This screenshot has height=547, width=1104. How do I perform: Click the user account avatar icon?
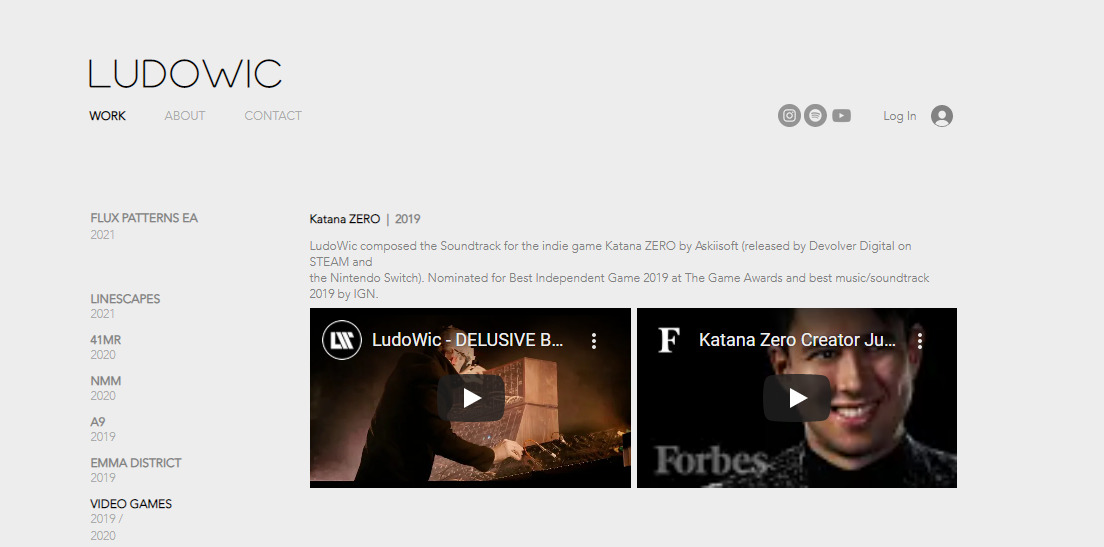pos(941,116)
